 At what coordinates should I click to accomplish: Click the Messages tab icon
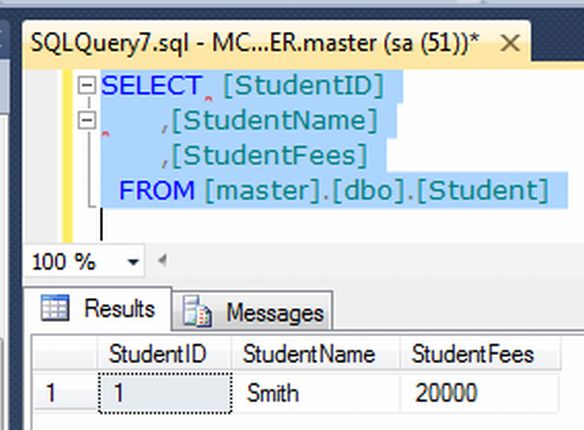[197, 312]
